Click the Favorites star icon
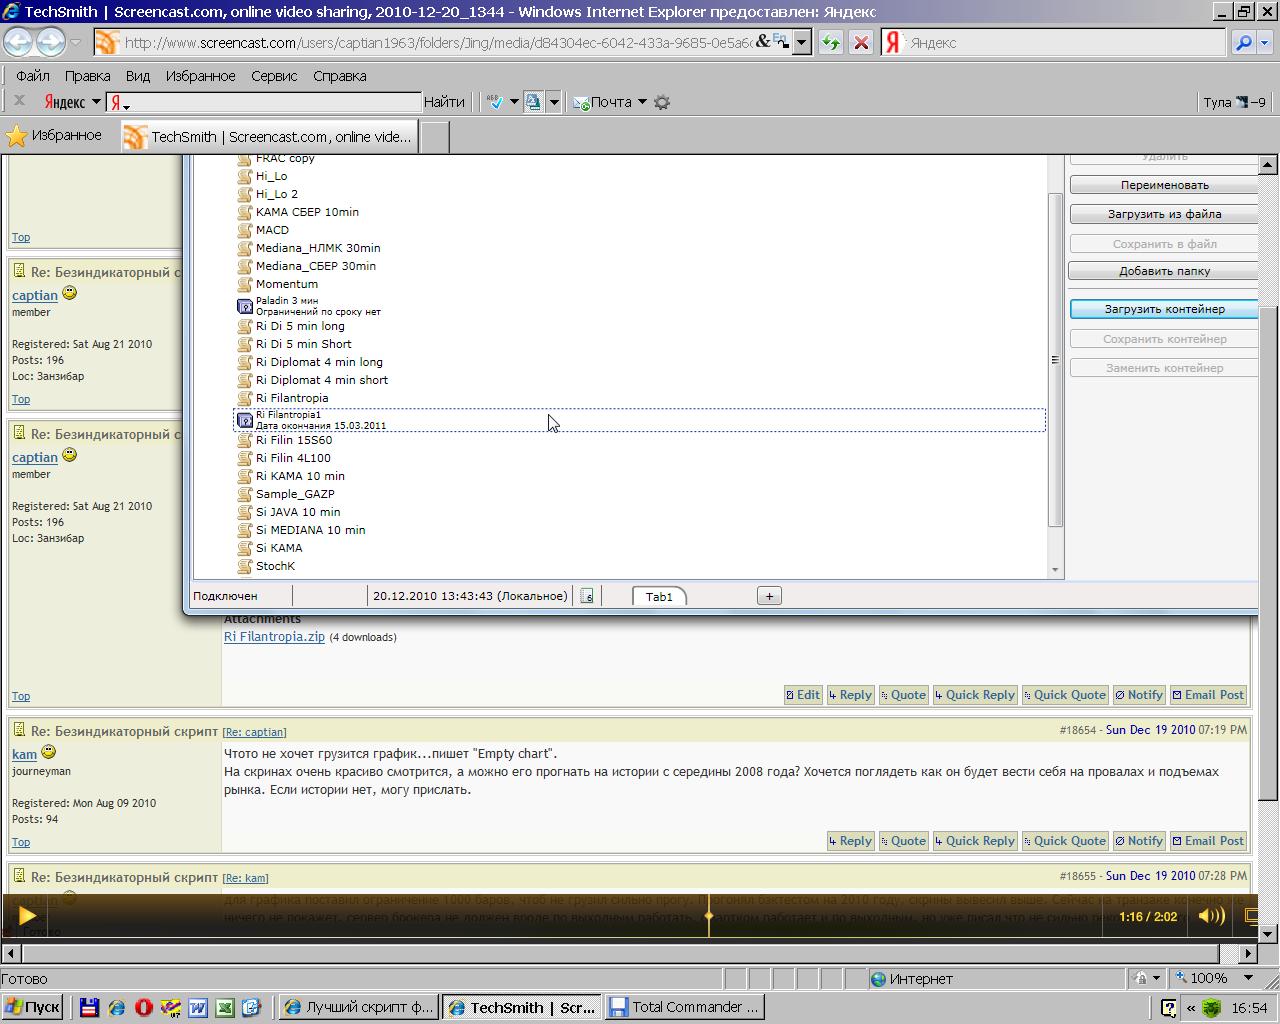The width and height of the screenshot is (1280, 1024). 17,136
